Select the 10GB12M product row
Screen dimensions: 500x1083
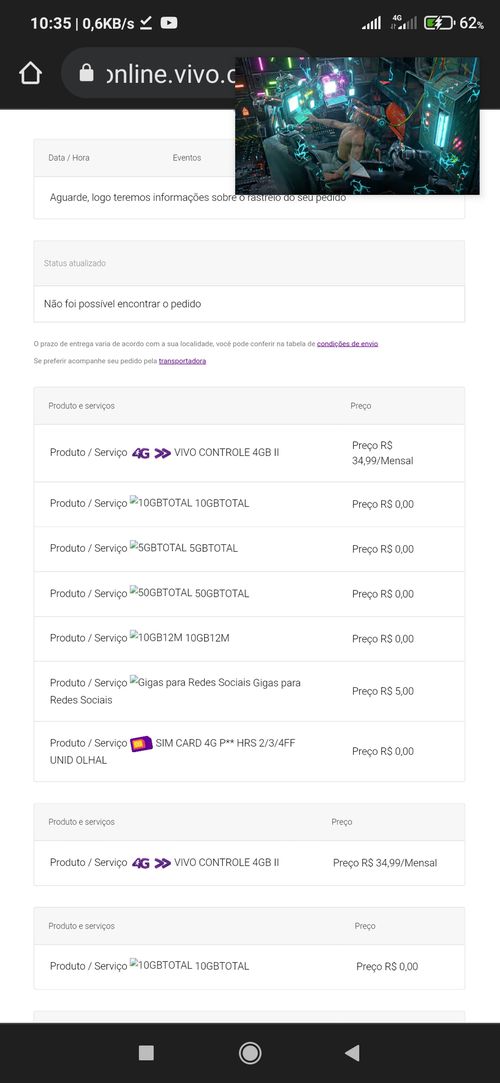(x=249, y=639)
